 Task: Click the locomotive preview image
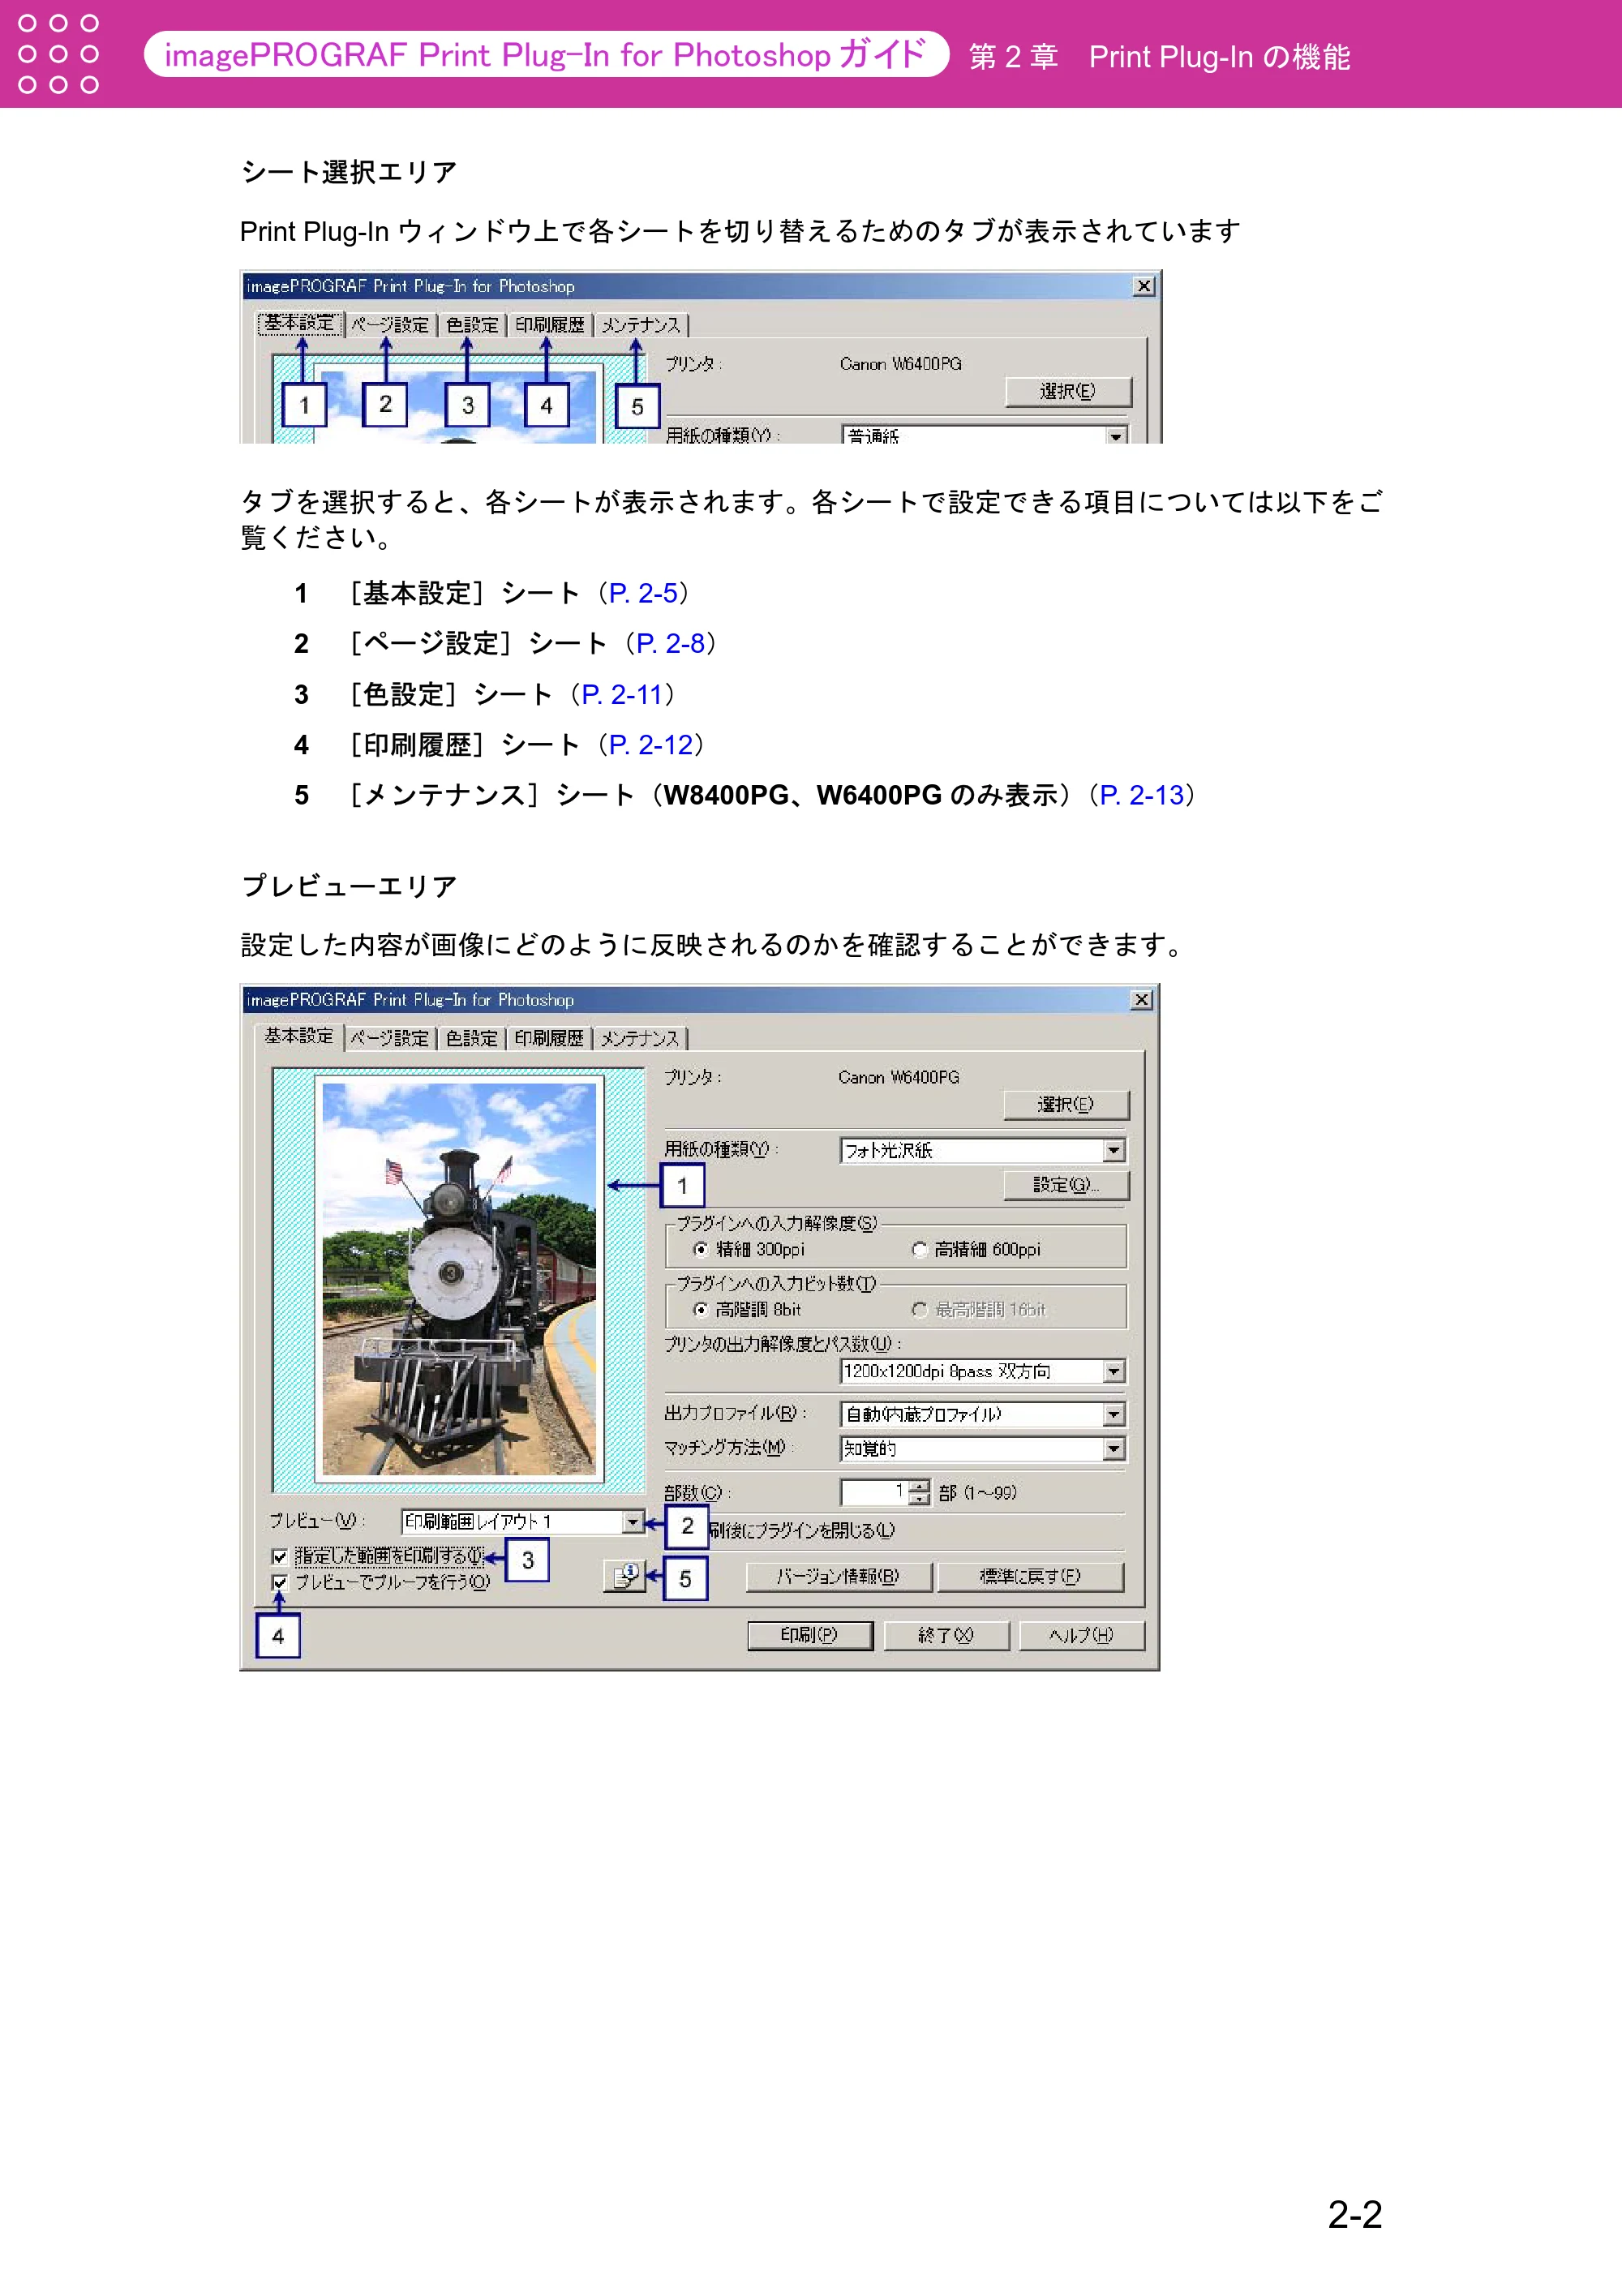[x=459, y=1278]
